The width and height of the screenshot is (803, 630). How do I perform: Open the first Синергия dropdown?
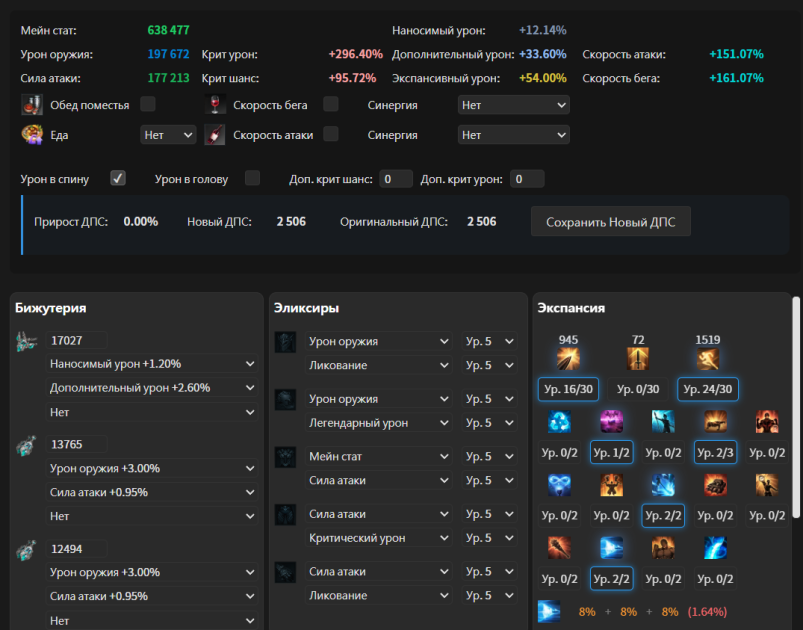click(x=514, y=105)
